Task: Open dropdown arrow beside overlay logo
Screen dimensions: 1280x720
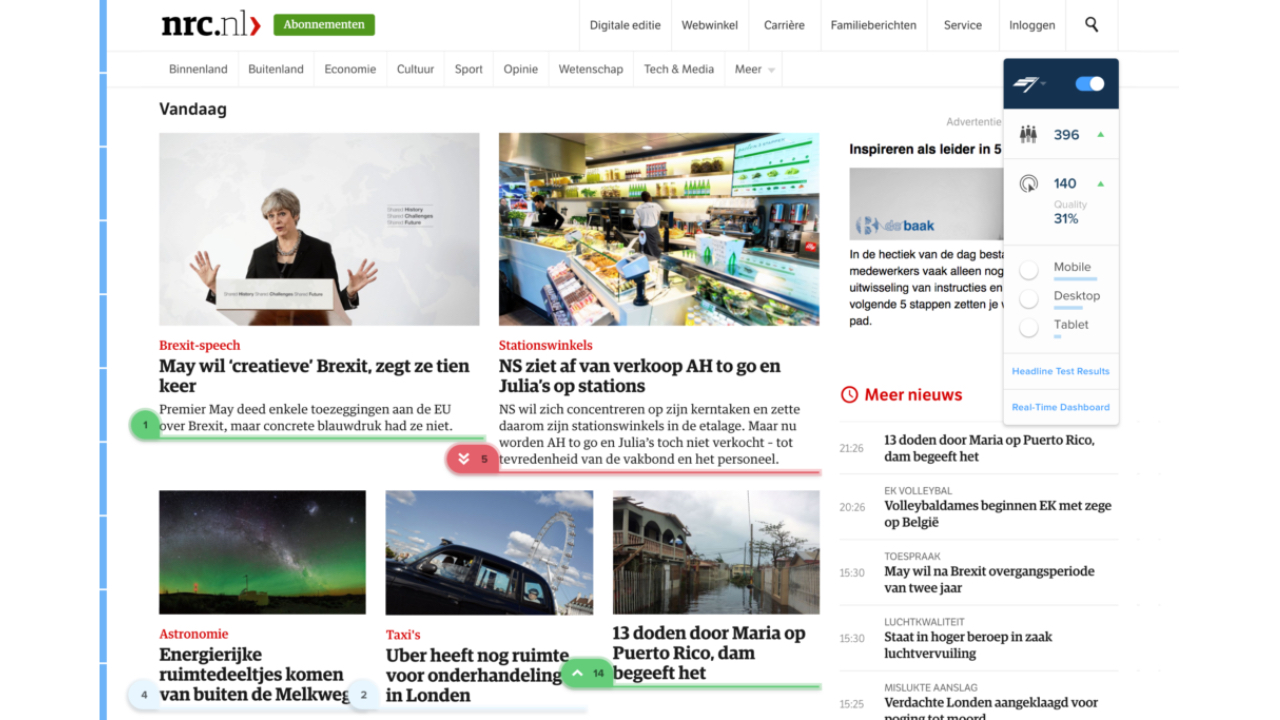Action: [1044, 84]
